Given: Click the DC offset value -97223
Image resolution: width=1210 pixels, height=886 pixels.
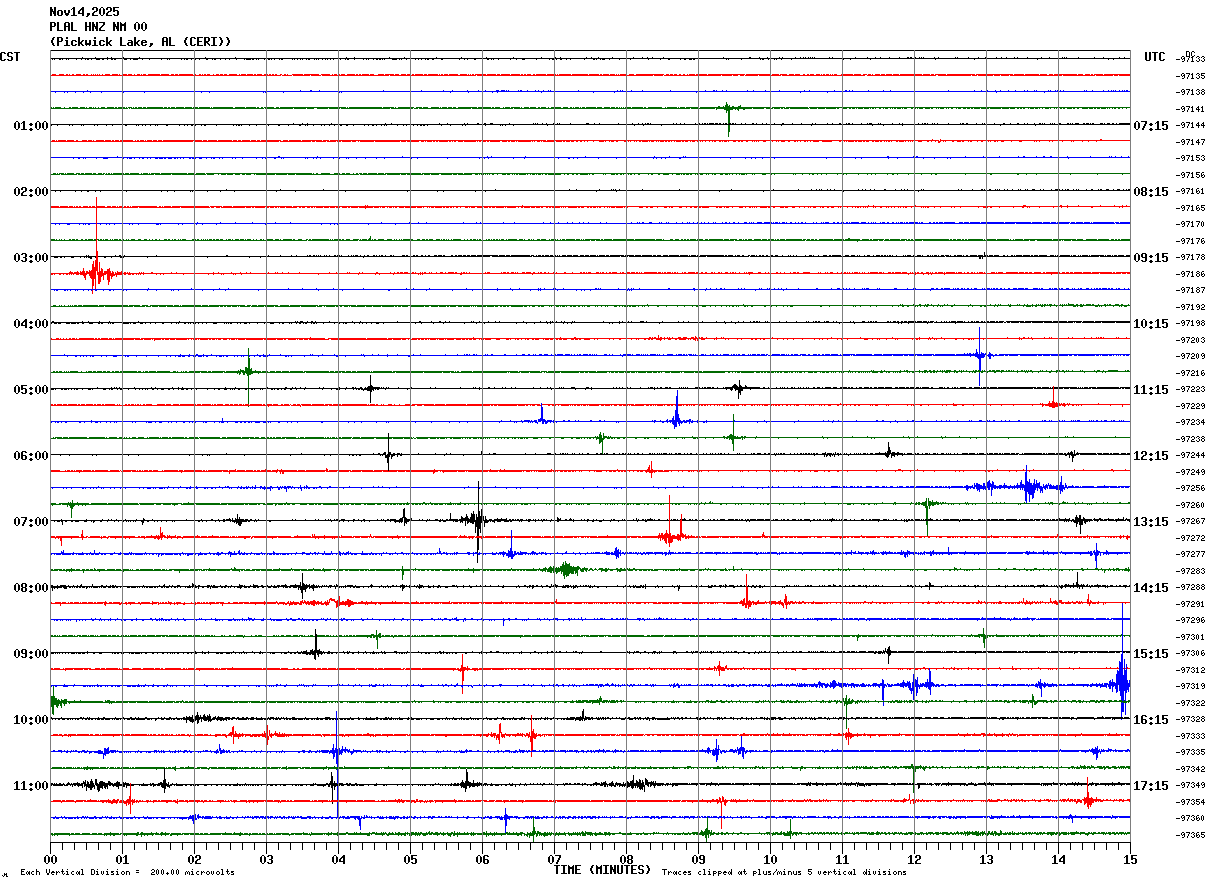Looking at the screenshot, I should [1191, 389].
